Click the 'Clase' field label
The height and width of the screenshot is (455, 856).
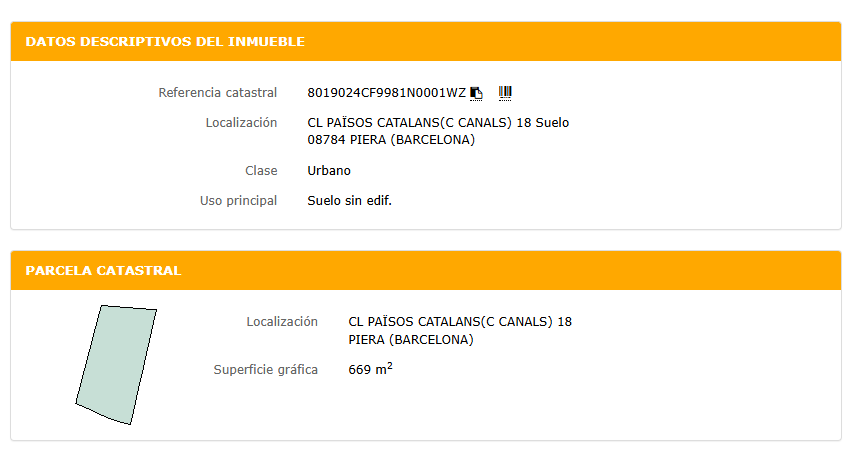(x=261, y=171)
